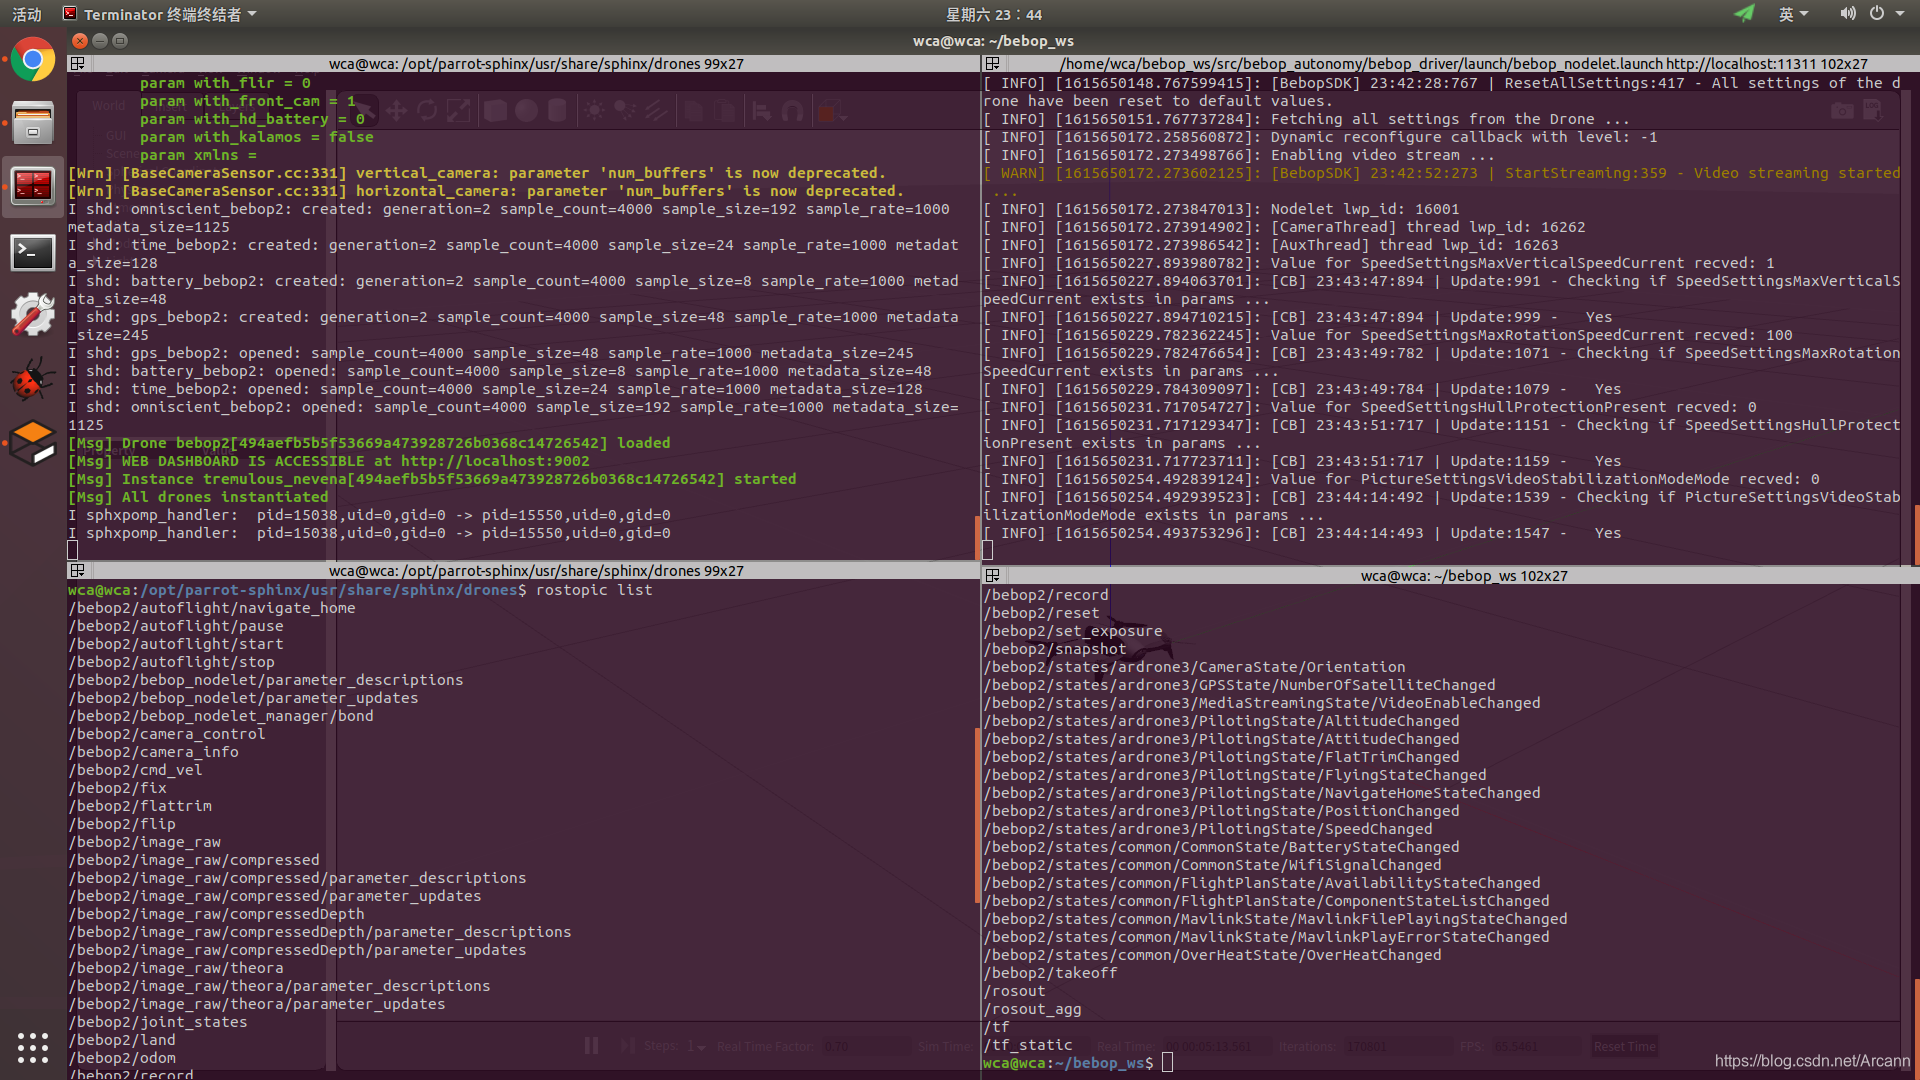The height and width of the screenshot is (1080, 1920).
Task: Click '/bebop2/set_exposure' topic line
Action: pos(1073,631)
